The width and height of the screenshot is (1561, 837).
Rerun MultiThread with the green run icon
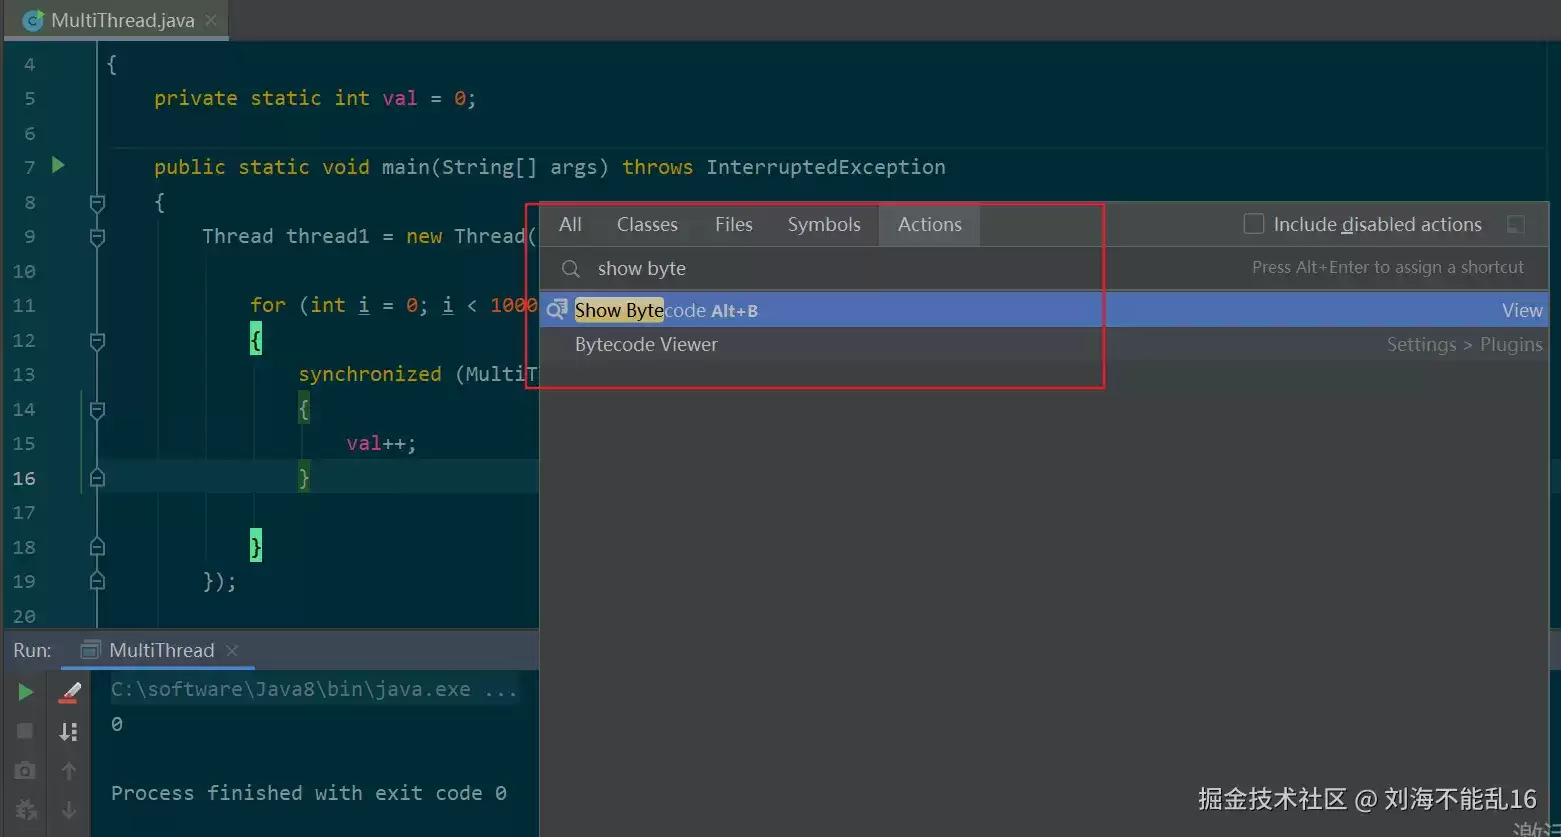25,692
